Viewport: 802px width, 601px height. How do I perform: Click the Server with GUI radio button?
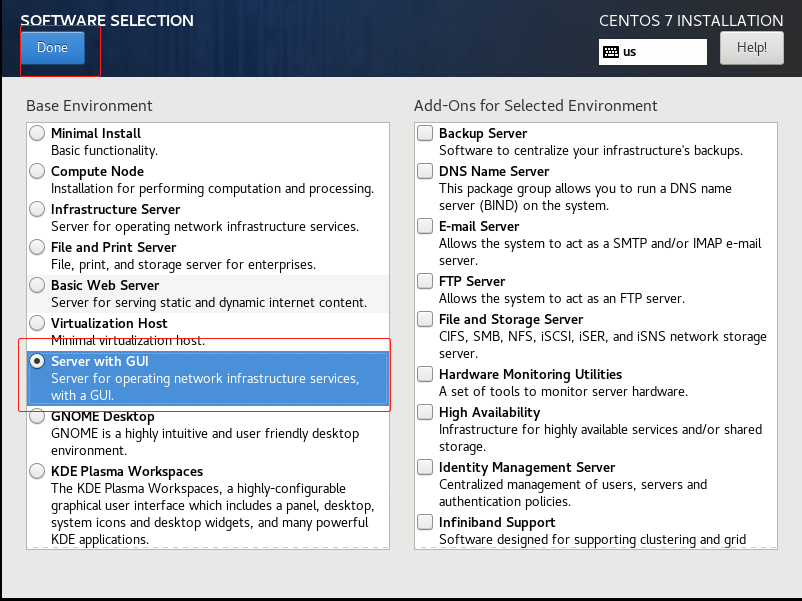(37, 361)
